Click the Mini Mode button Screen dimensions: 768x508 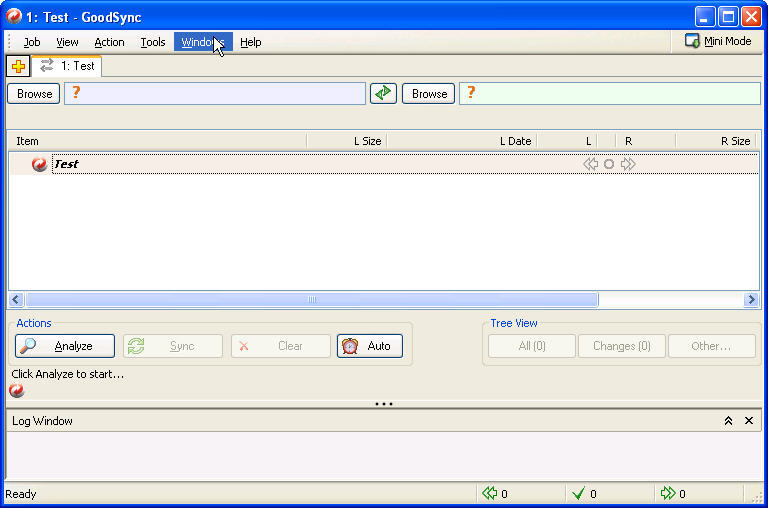(x=718, y=41)
